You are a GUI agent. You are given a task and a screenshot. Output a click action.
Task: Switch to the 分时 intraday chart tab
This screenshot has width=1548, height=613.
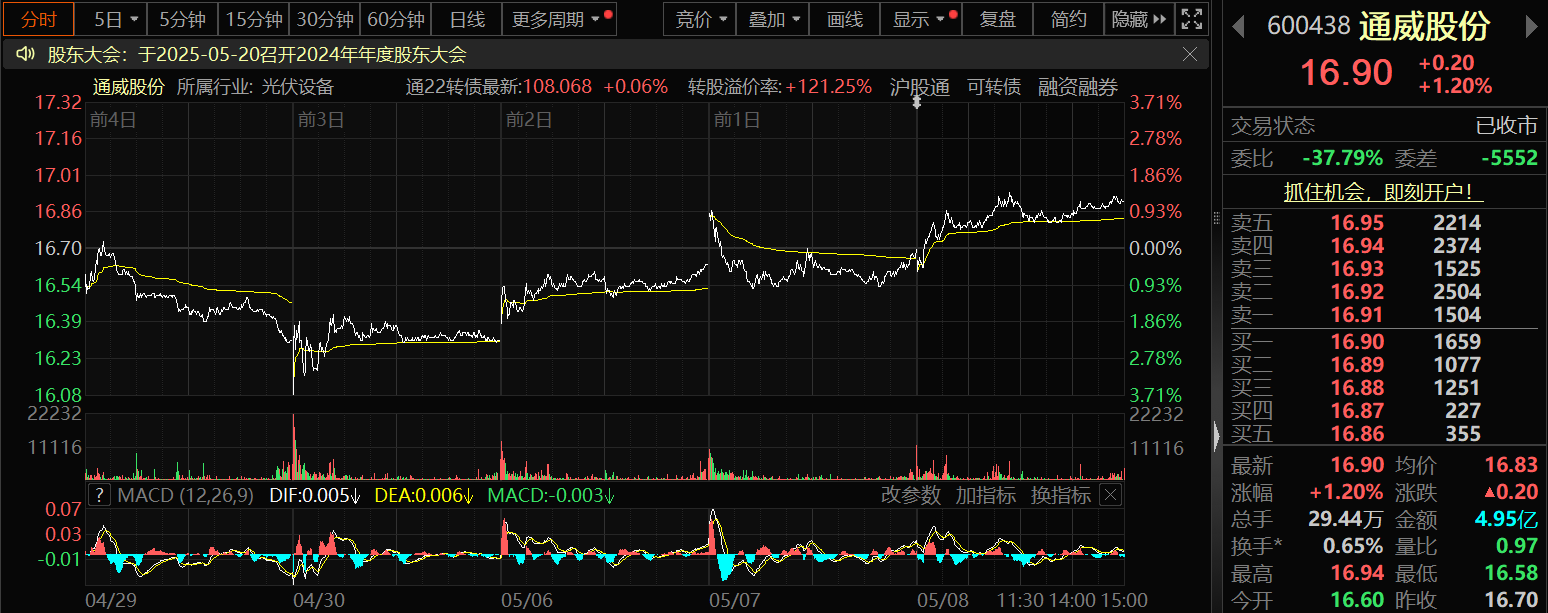pyautogui.click(x=38, y=19)
